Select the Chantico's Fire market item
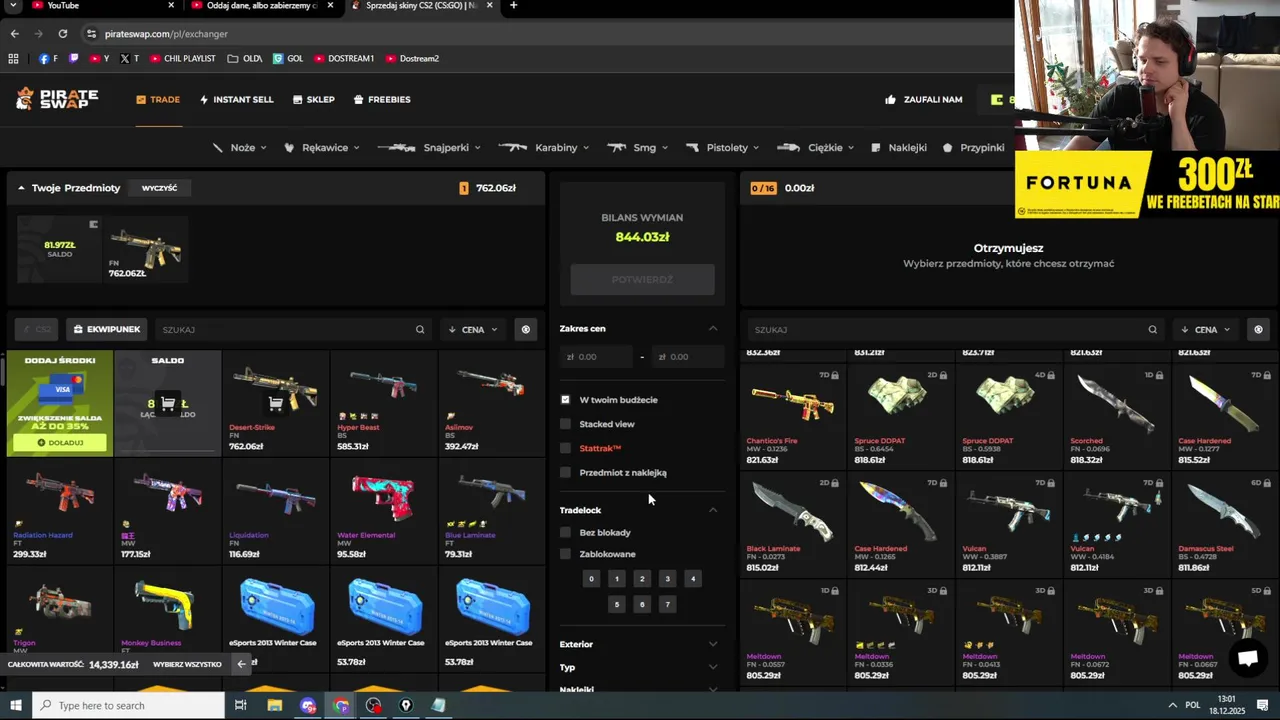 tap(792, 417)
